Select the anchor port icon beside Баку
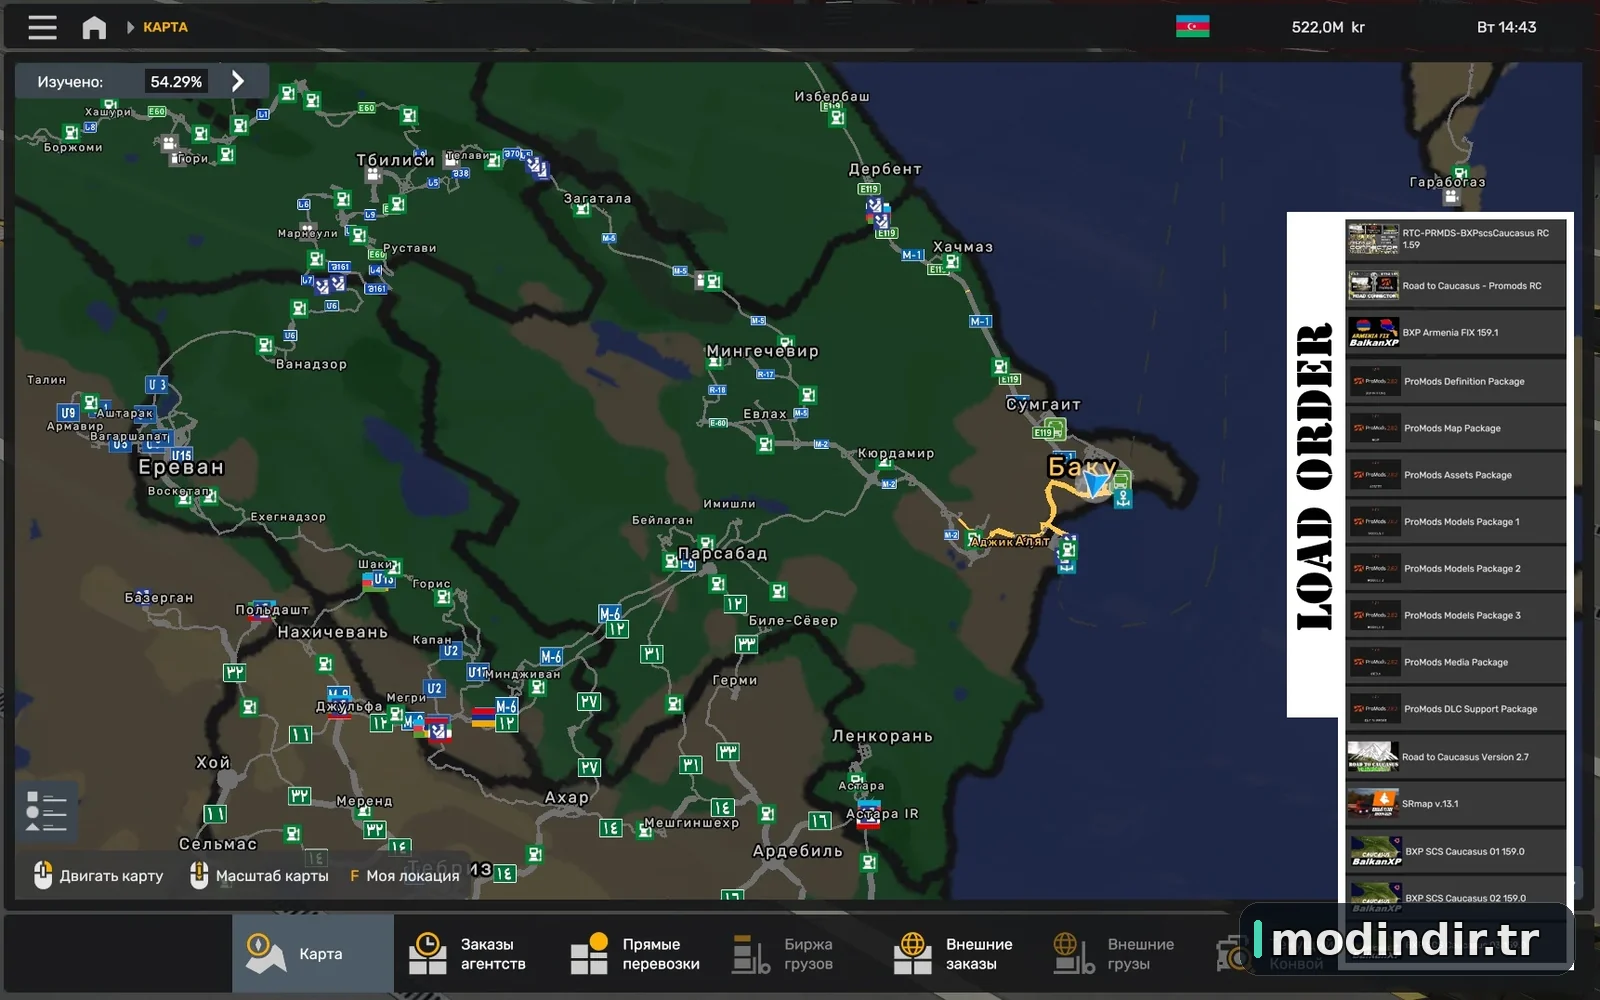 pos(1123,499)
